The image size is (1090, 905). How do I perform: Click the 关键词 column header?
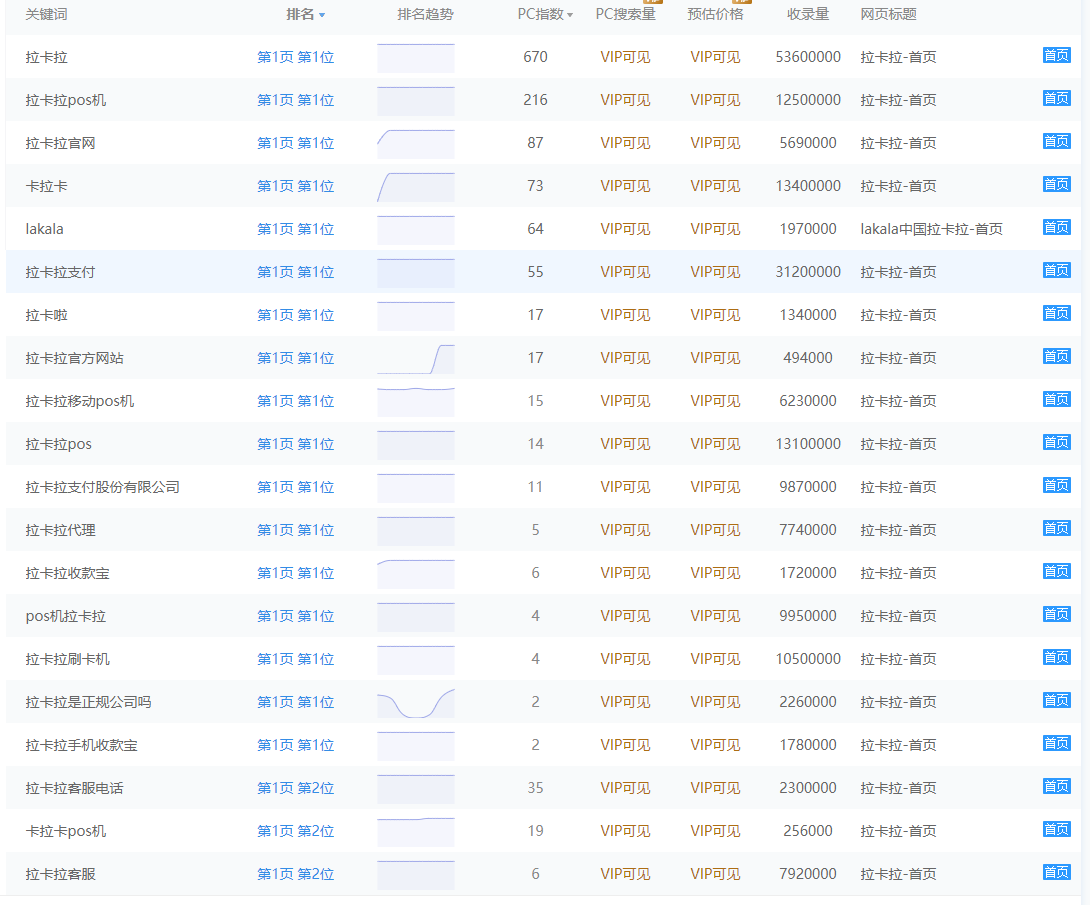[47, 14]
